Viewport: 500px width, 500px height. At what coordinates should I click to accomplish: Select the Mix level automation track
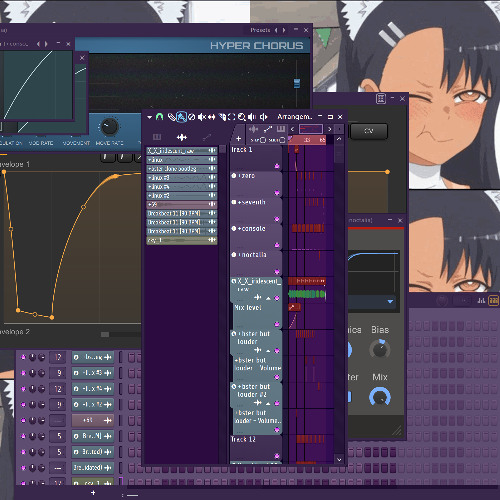tap(256, 316)
